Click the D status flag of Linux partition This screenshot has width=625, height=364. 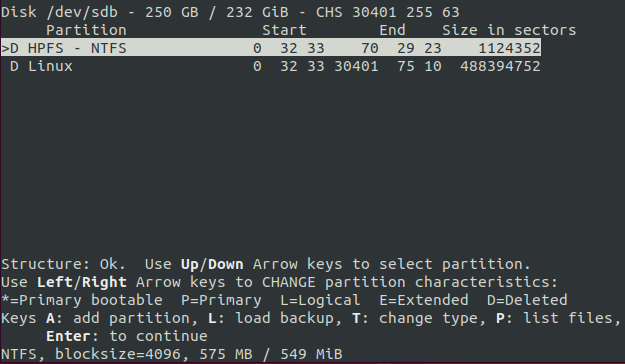(x=14, y=66)
